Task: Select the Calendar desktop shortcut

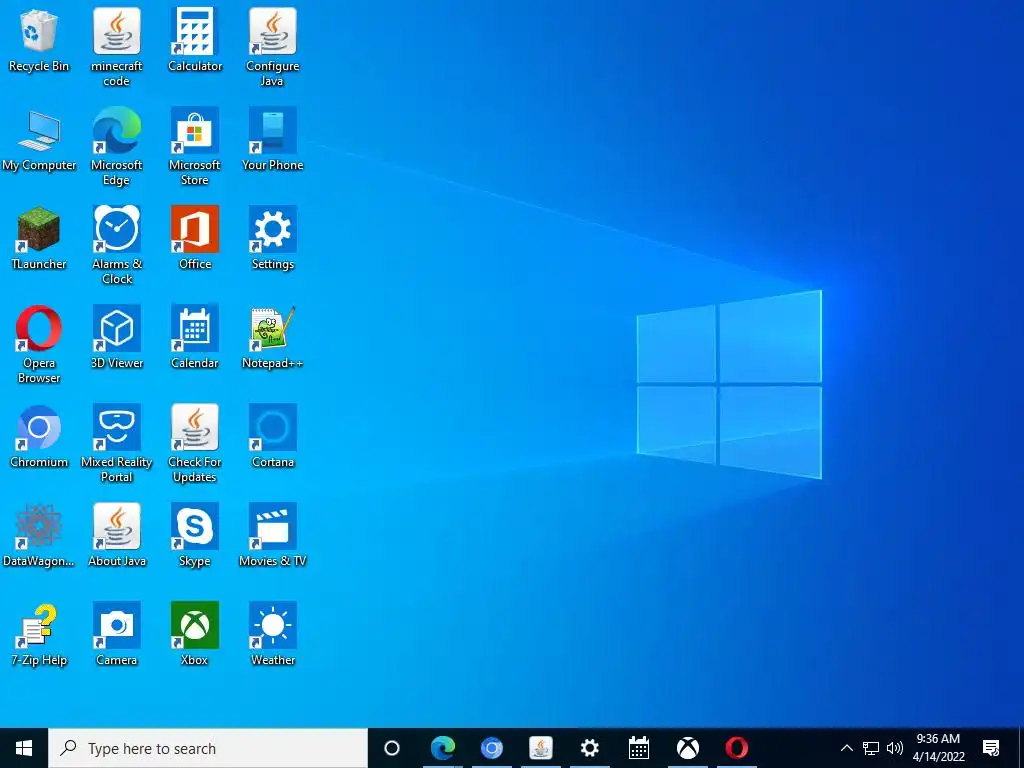Action: click(195, 338)
